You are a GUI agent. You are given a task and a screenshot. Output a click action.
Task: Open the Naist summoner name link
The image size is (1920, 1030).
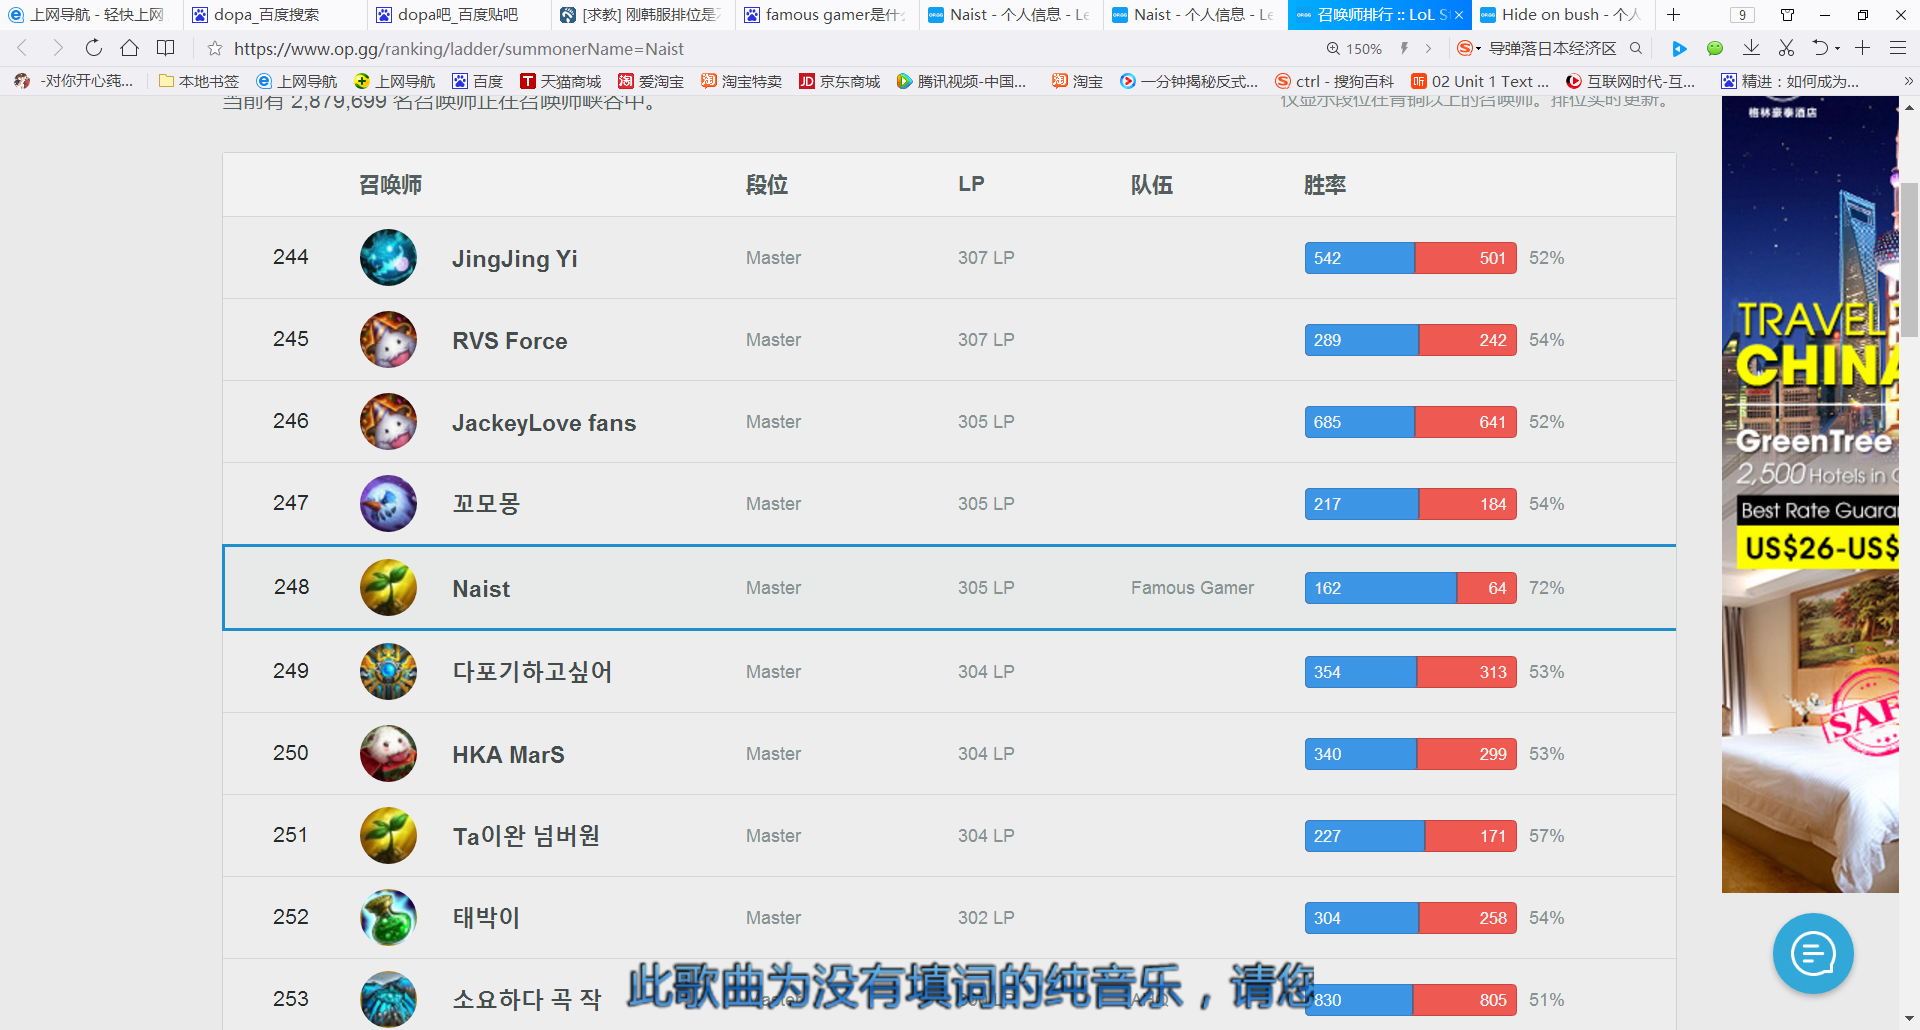[x=481, y=589]
